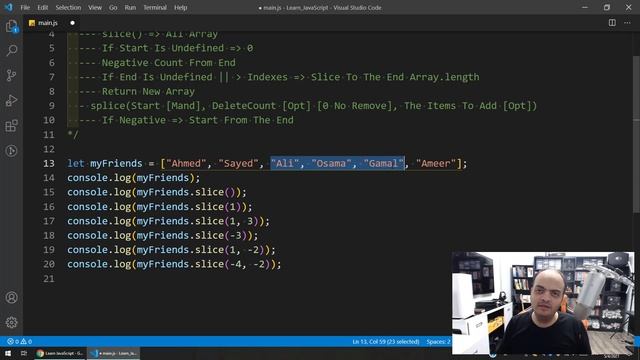
Task: Click the VS Code logo in title bar
Action: 8,7
